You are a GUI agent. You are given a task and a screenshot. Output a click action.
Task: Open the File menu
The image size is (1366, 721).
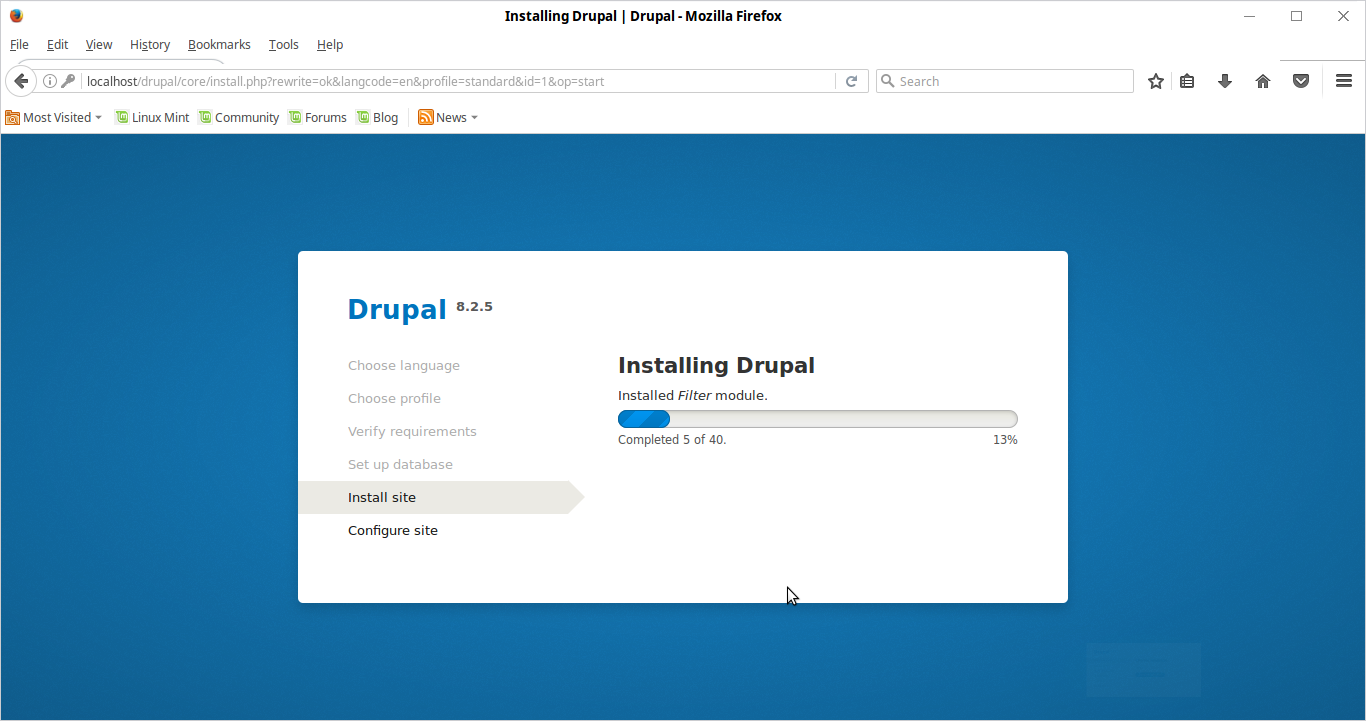[19, 44]
